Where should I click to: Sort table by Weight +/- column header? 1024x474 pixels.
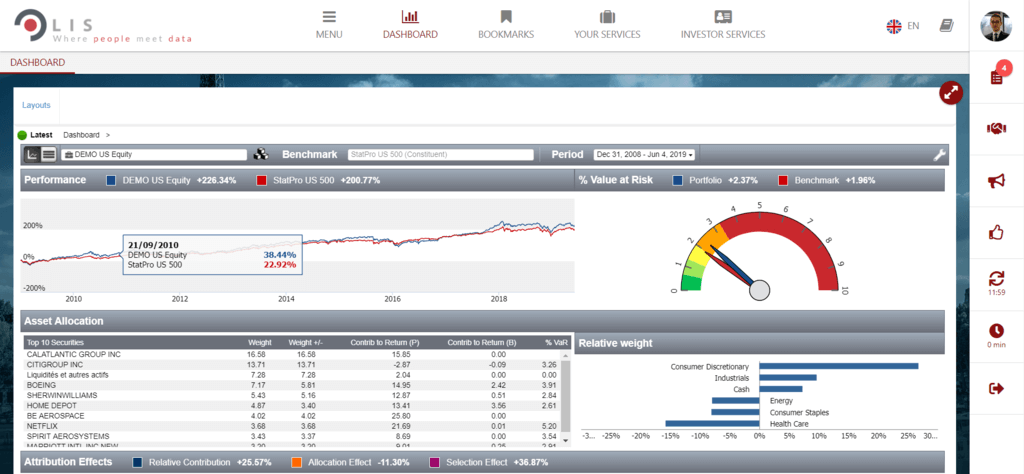click(306, 343)
